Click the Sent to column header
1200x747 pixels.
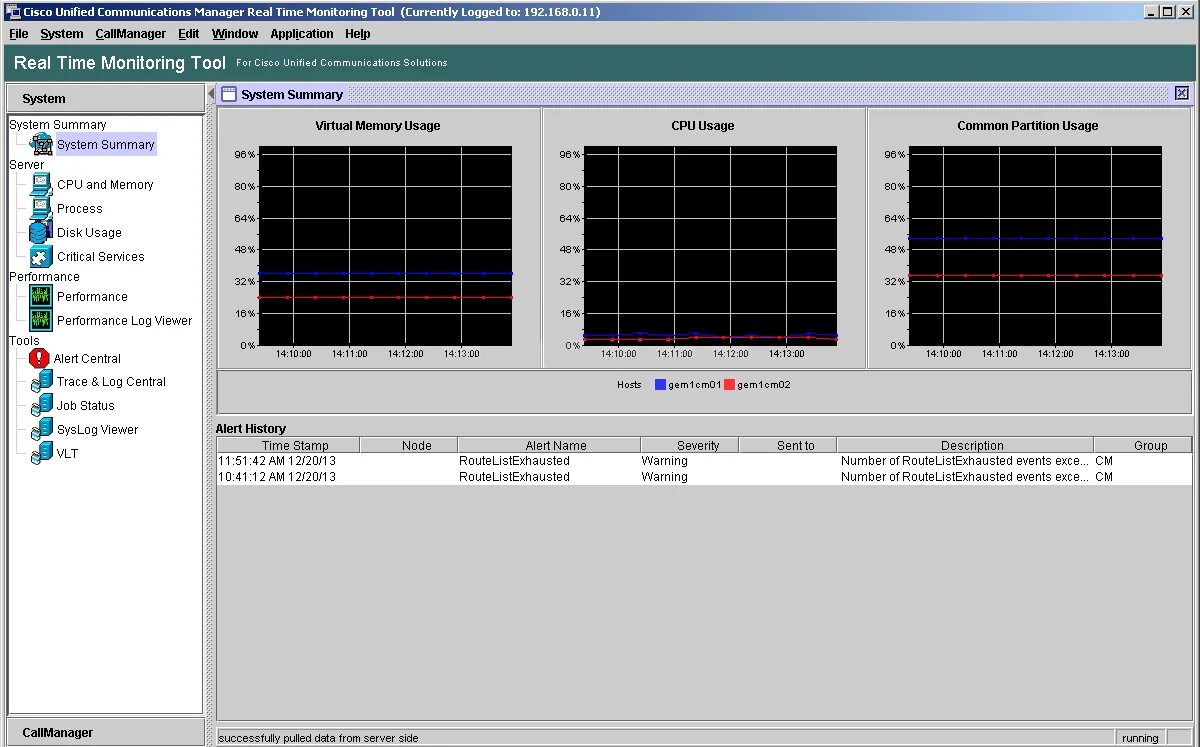click(788, 445)
